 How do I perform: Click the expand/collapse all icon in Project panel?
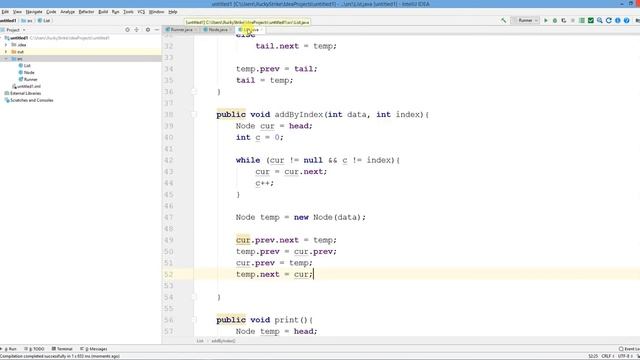pyautogui.click(x=137, y=30)
